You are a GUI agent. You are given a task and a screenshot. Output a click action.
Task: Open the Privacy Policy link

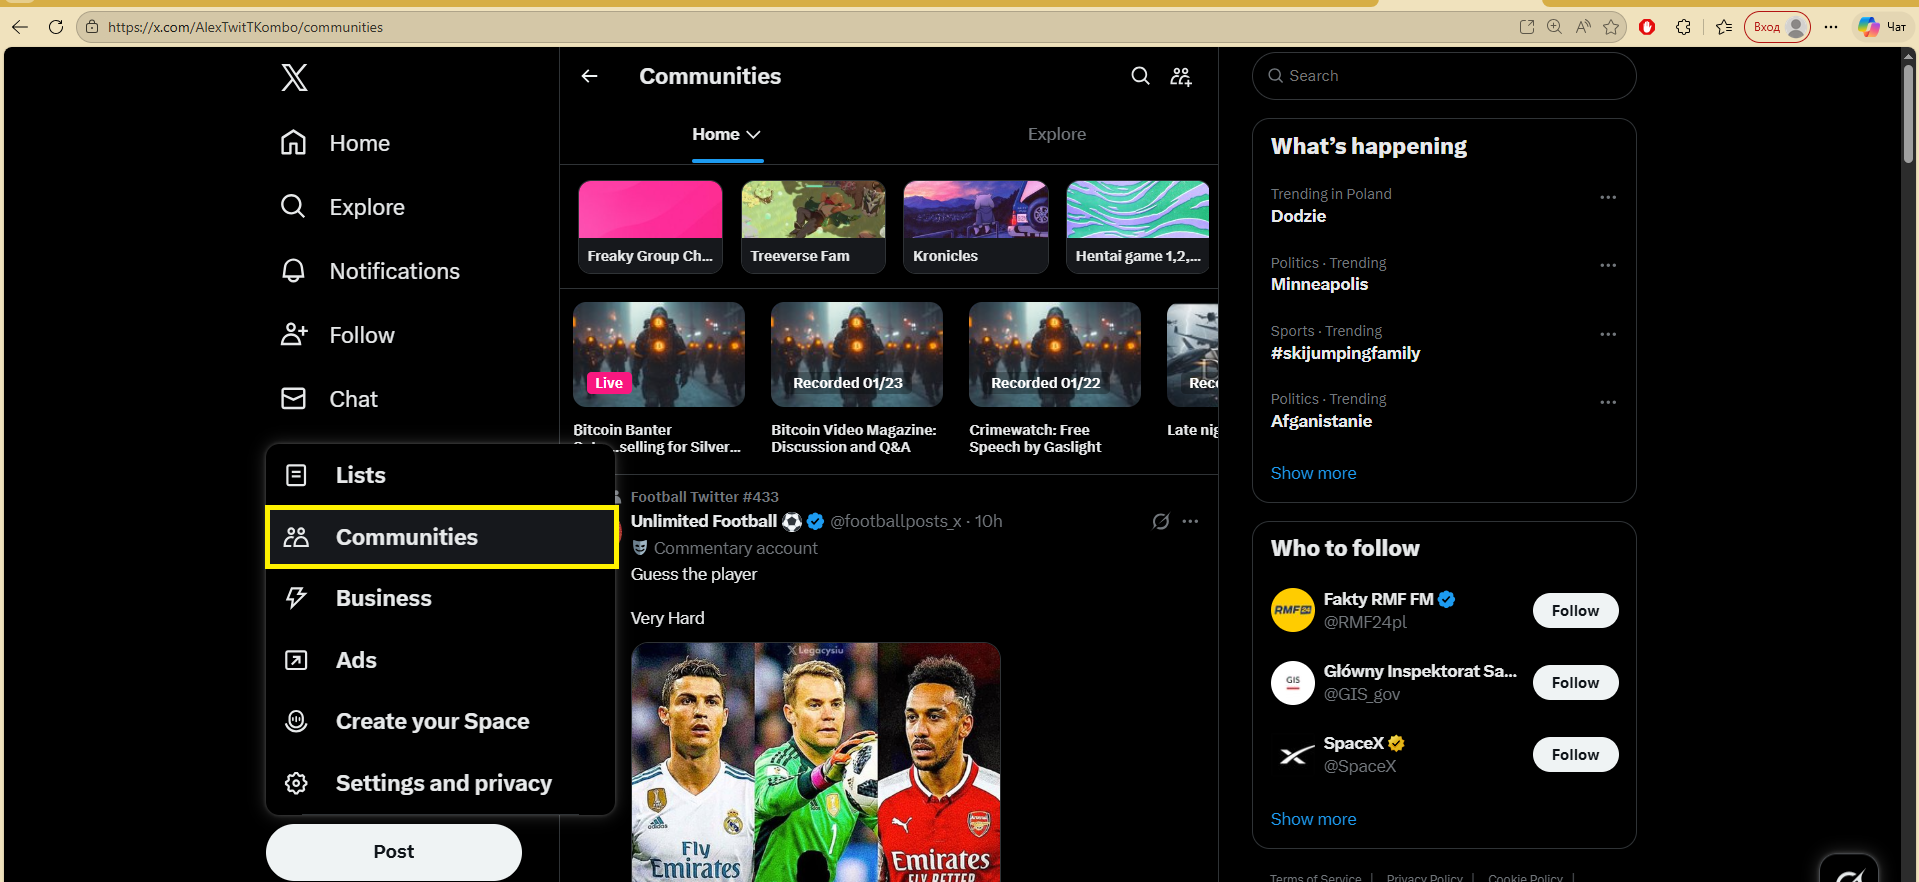[x=1424, y=877]
